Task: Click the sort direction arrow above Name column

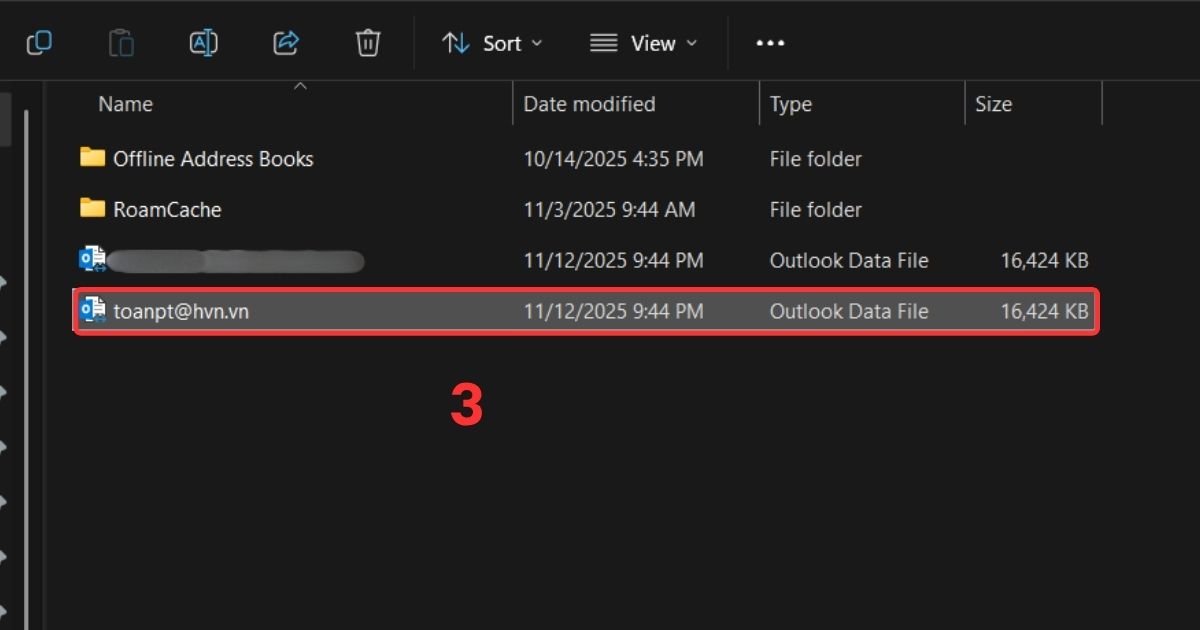Action: [x=299, y=88]
